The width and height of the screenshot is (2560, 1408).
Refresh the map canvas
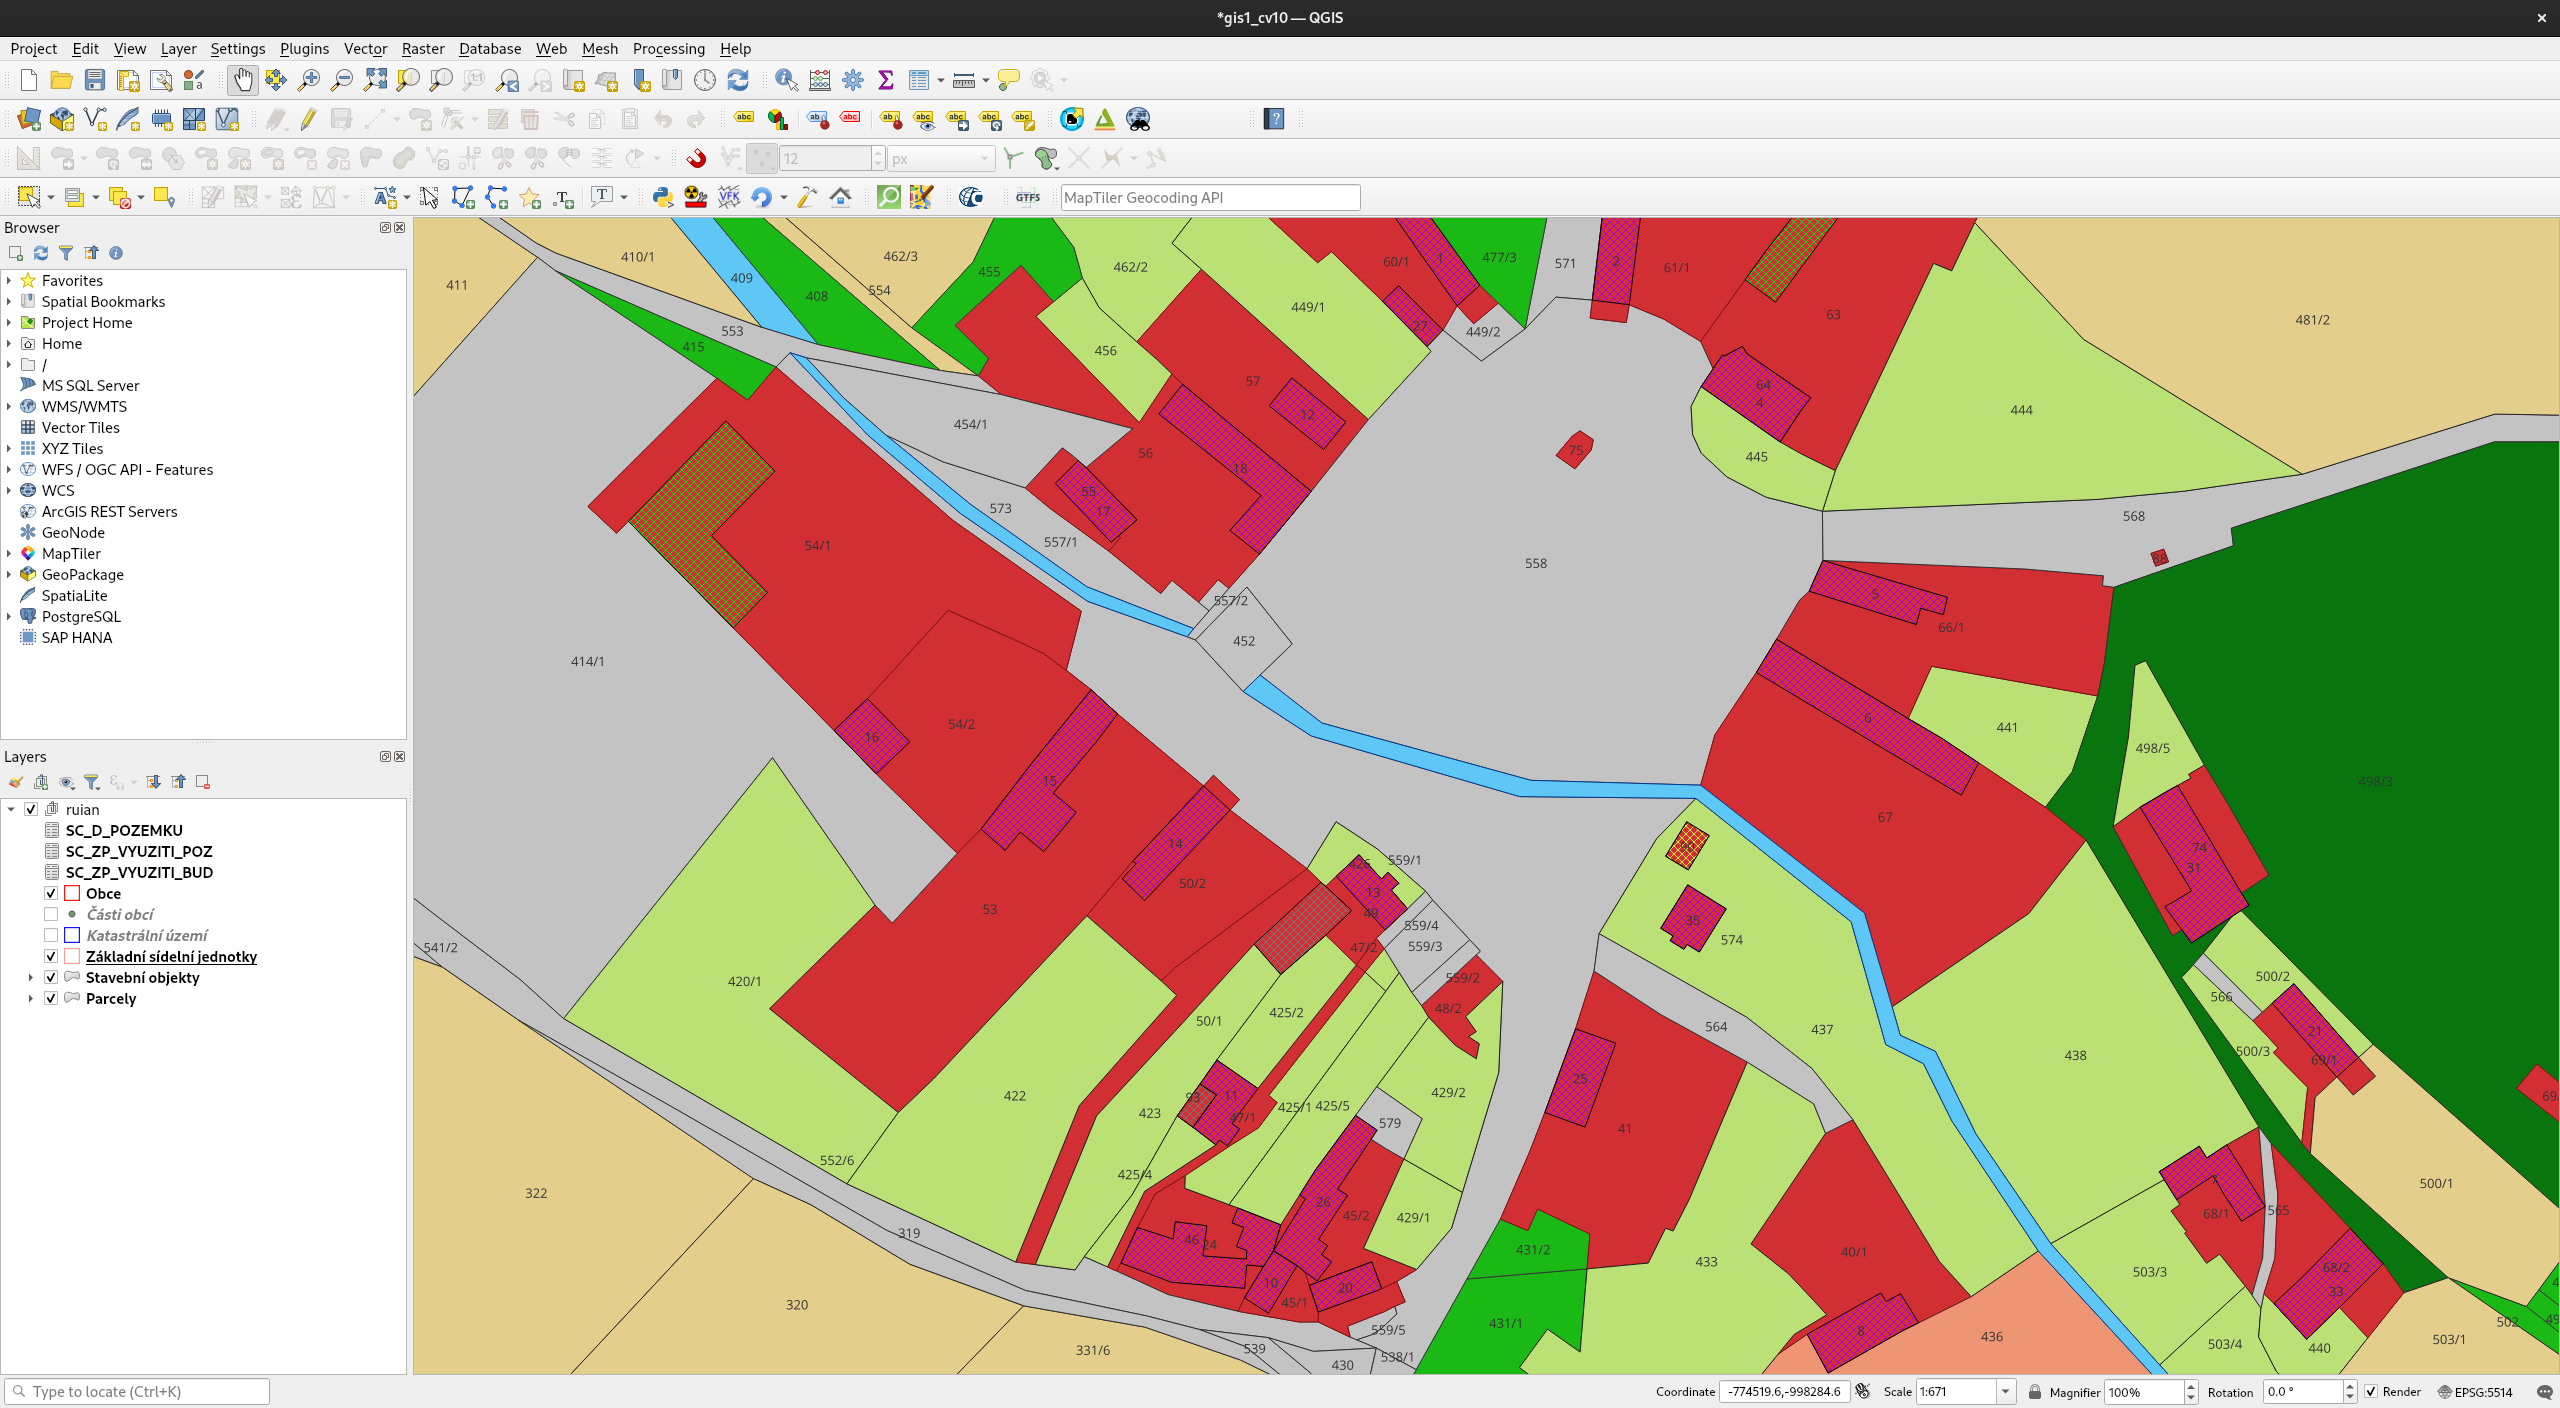[738, 80]
